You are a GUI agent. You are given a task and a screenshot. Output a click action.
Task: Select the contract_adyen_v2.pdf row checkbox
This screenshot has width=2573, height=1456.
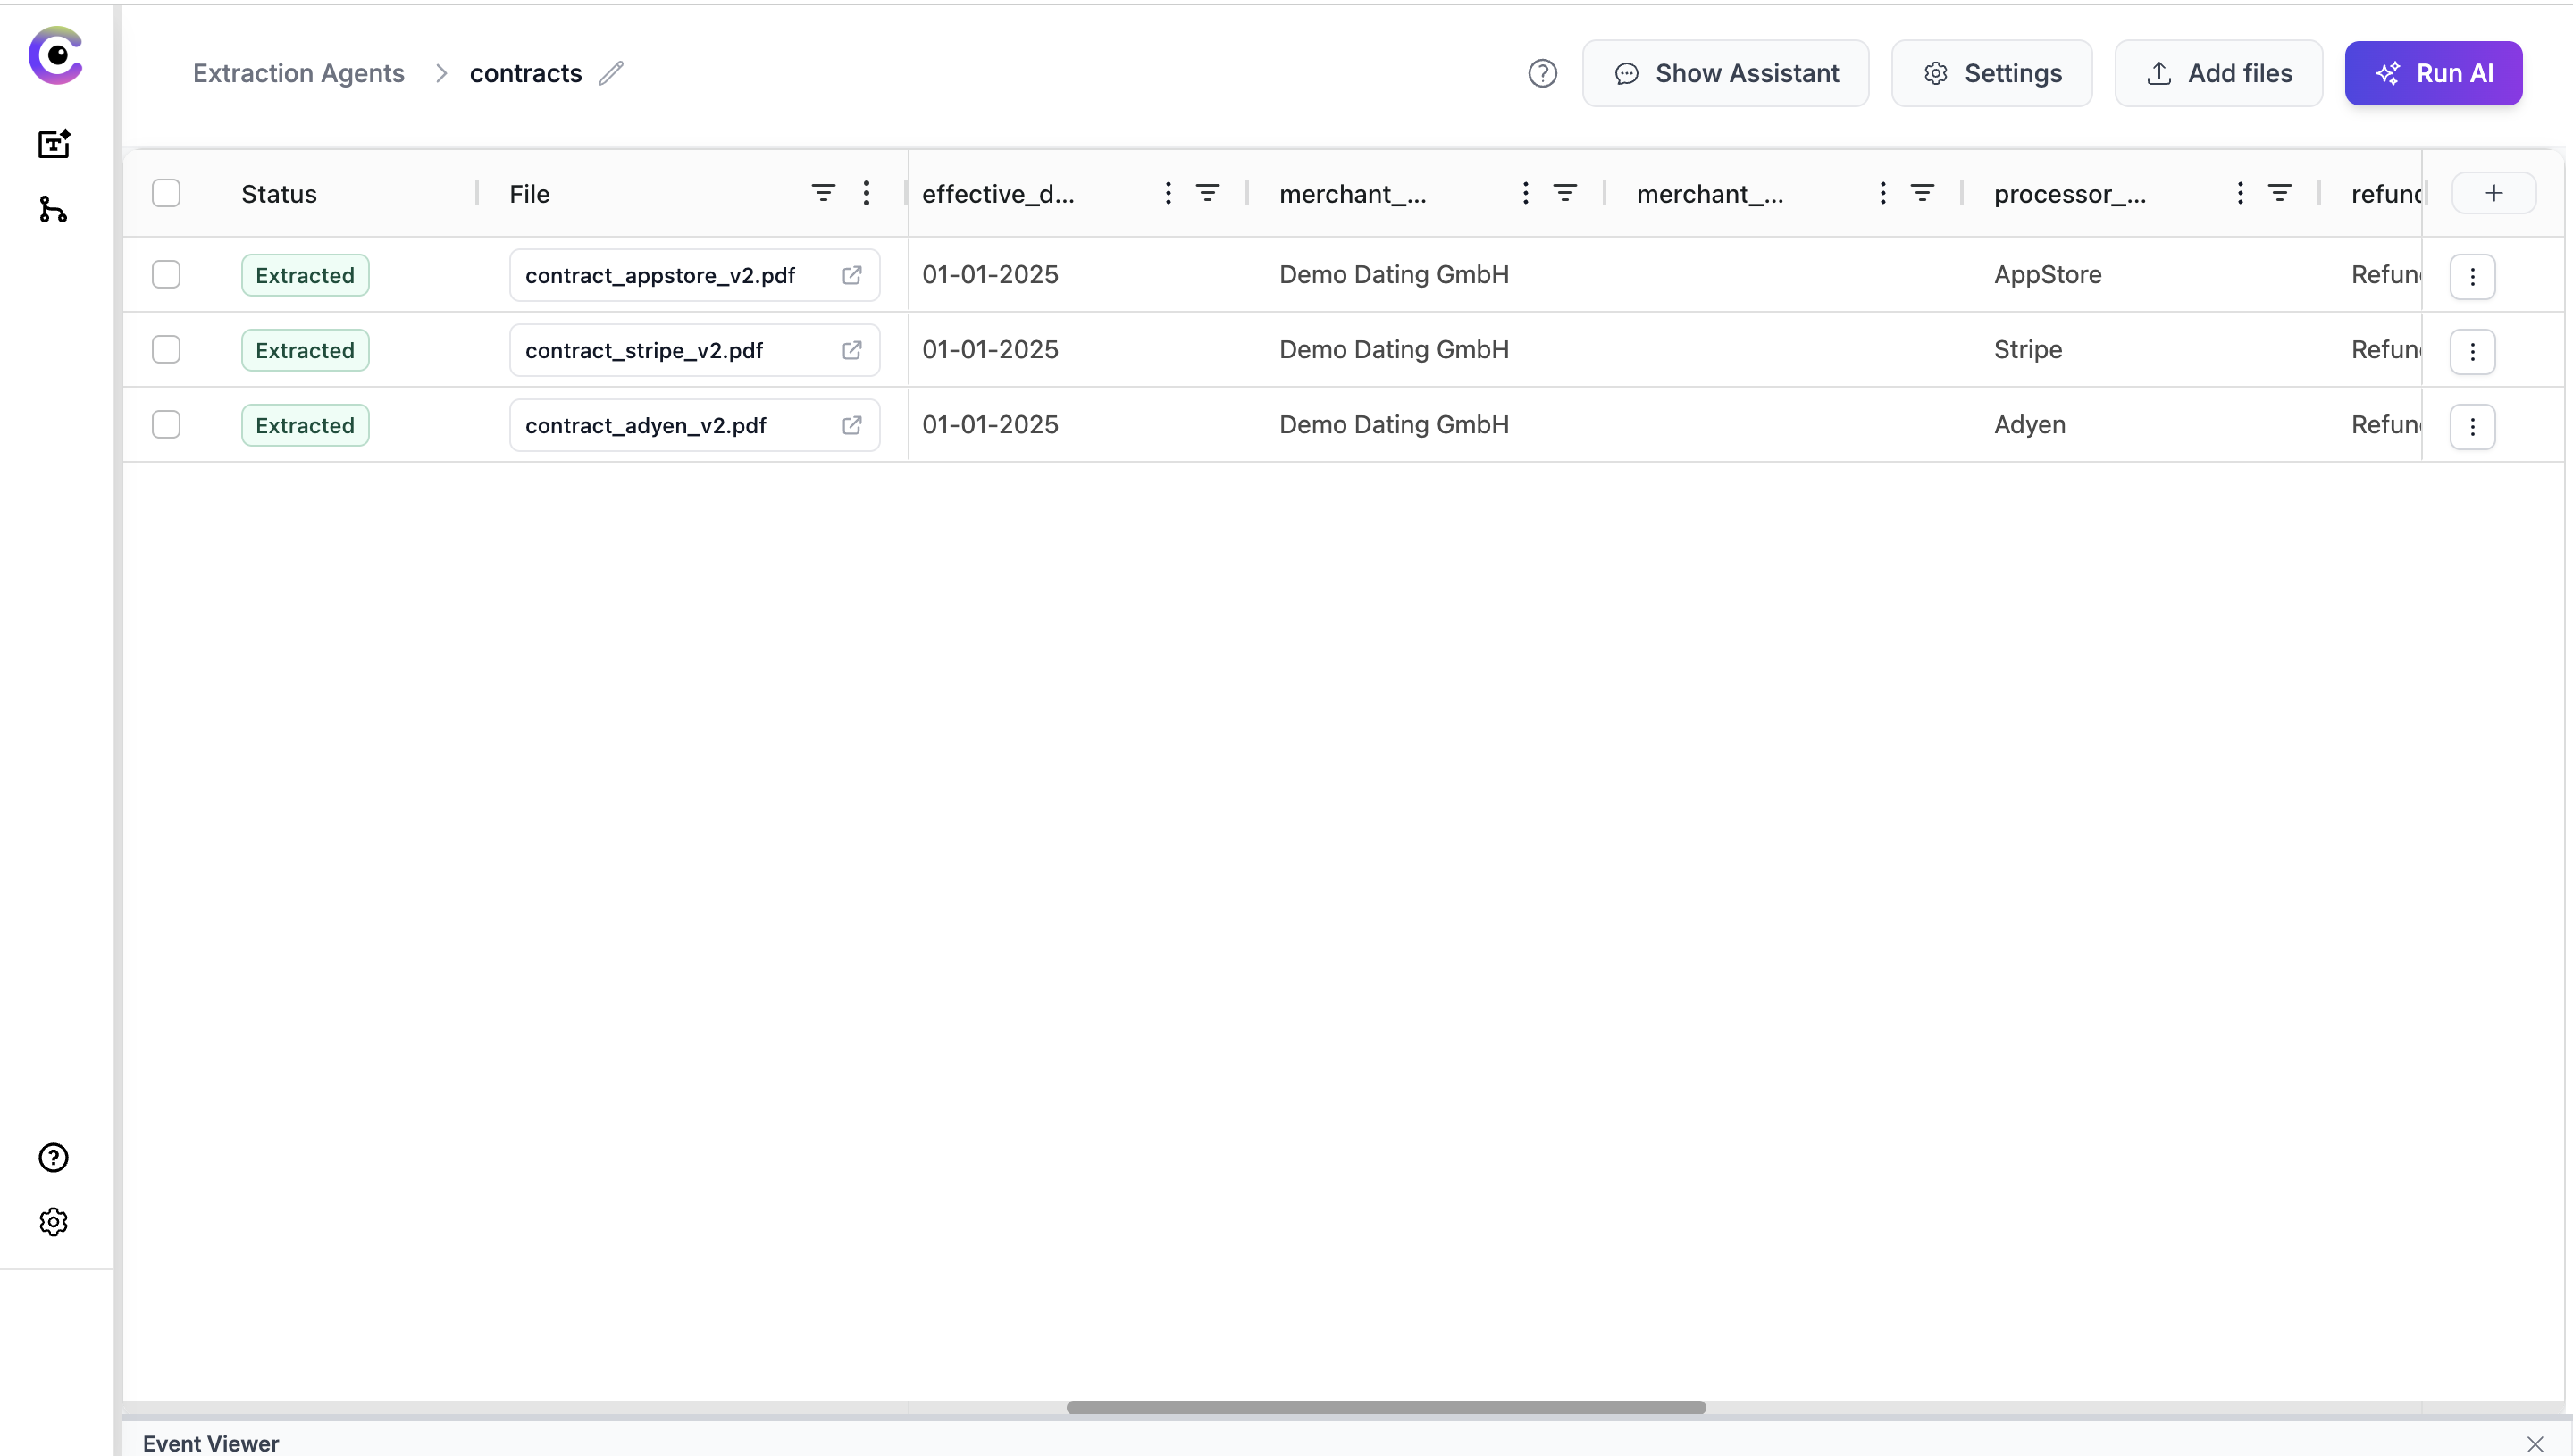pyautogui.click(x=166, y=425)
